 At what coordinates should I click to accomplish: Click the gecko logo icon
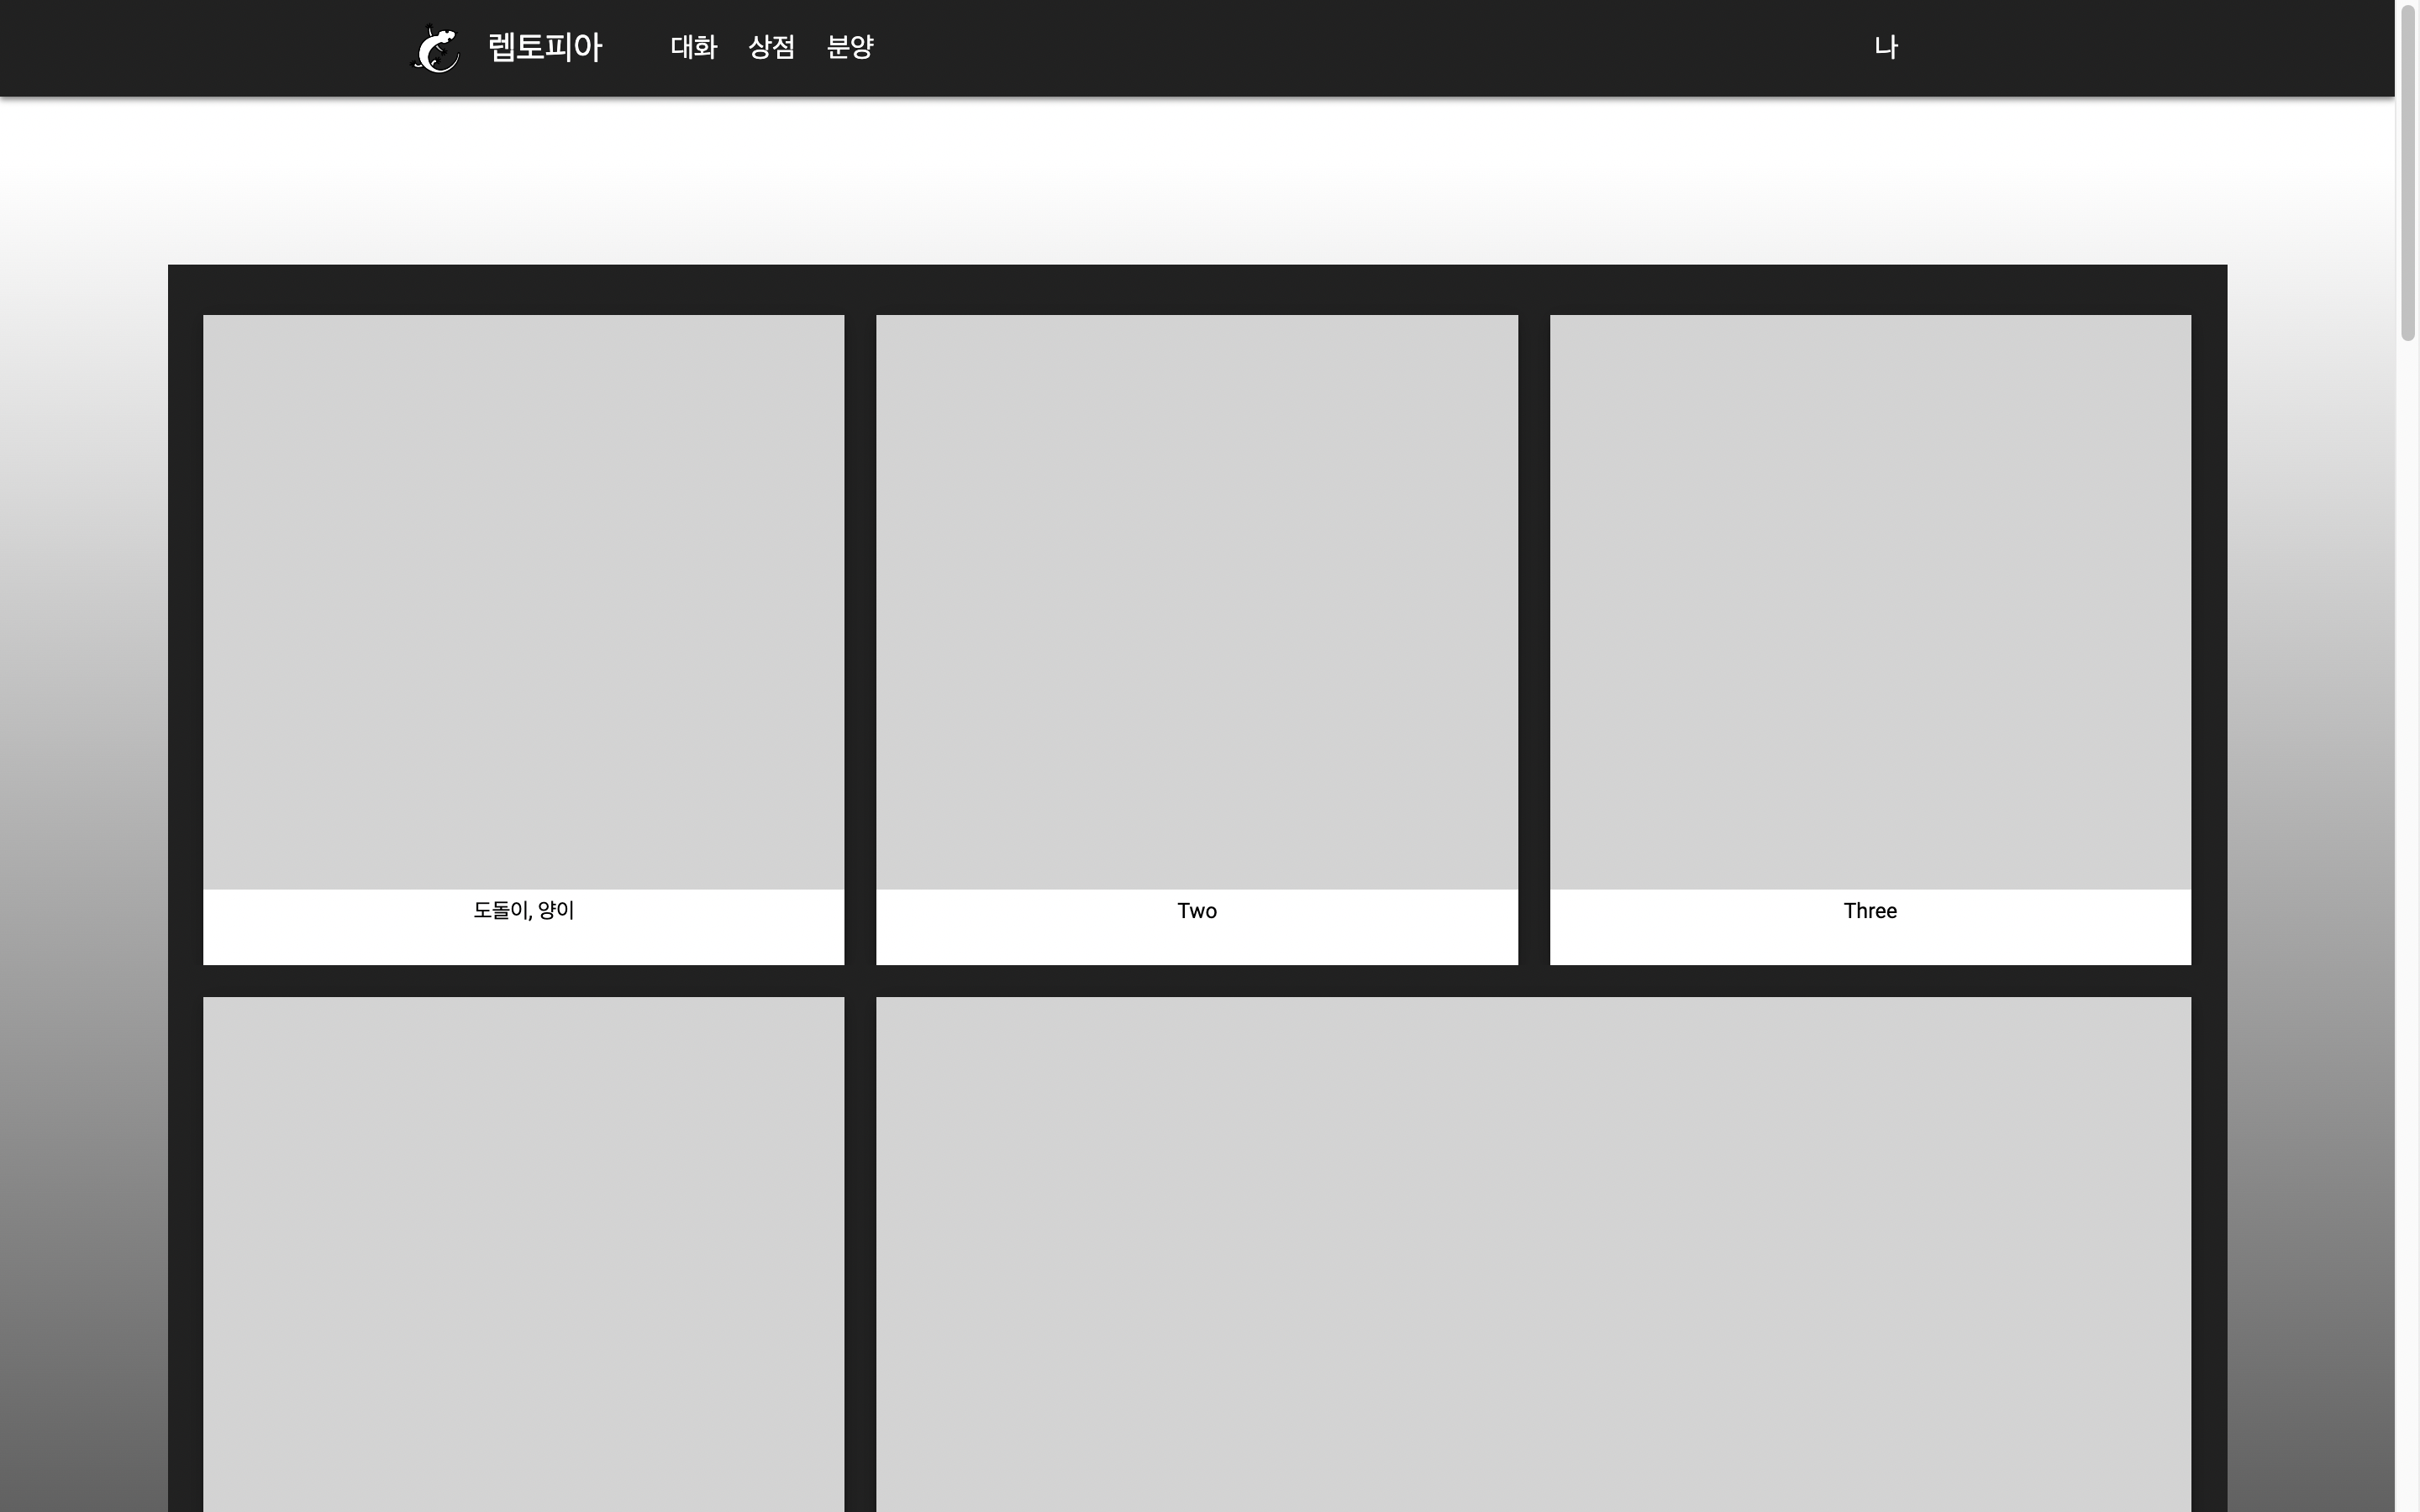tap(436, 48)
